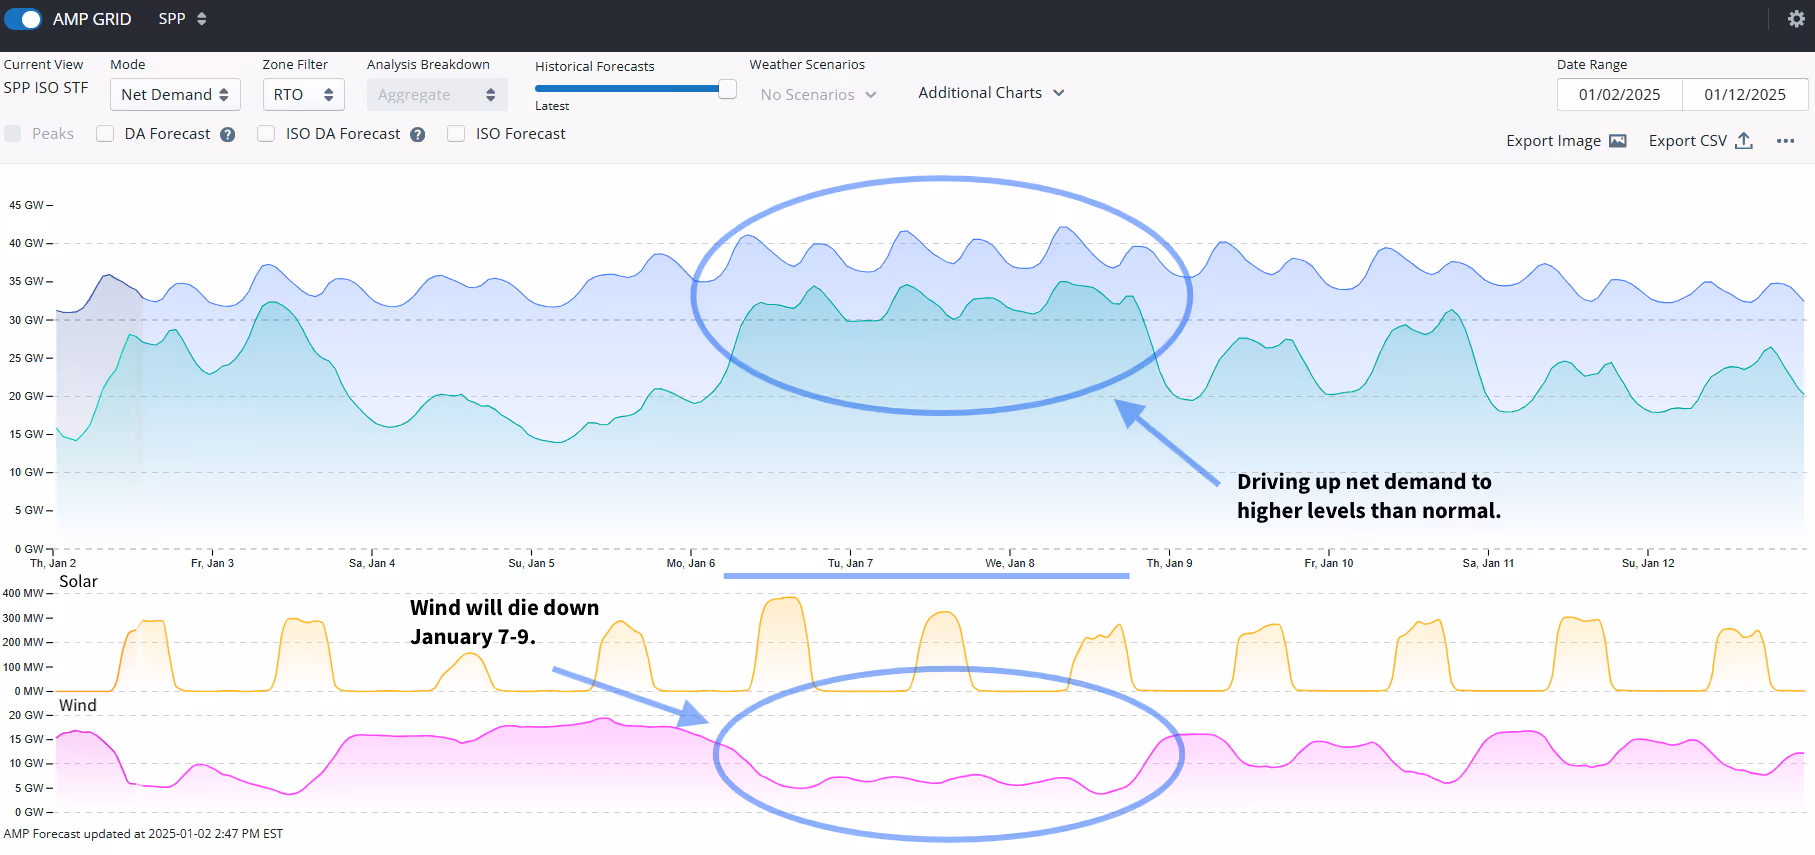1815x855 pixels.
Task: Click the Su, Jan 5 axis label
Action: (531, 564)
